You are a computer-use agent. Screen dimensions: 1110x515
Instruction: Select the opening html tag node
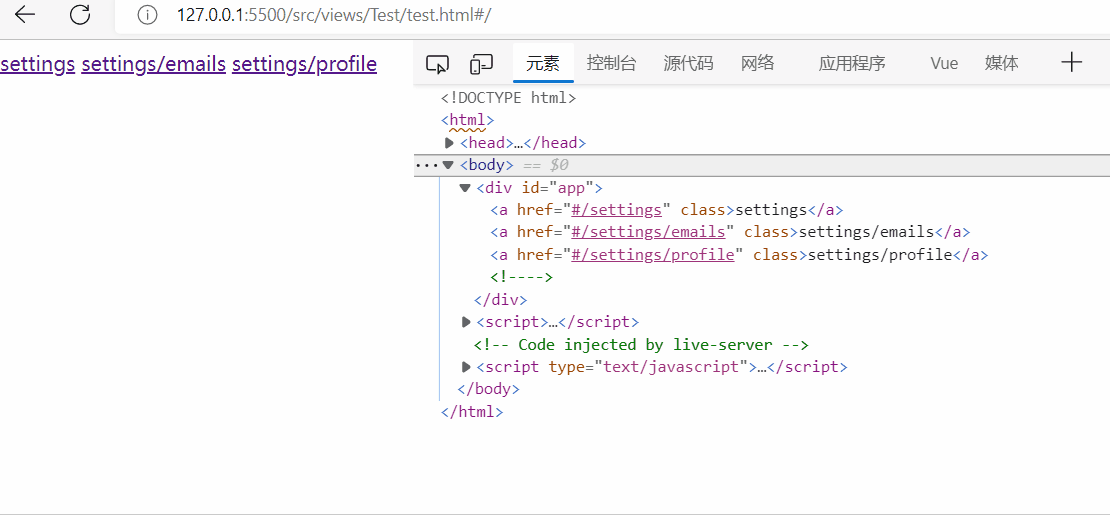pyautogui.click(x=467, y=120)
